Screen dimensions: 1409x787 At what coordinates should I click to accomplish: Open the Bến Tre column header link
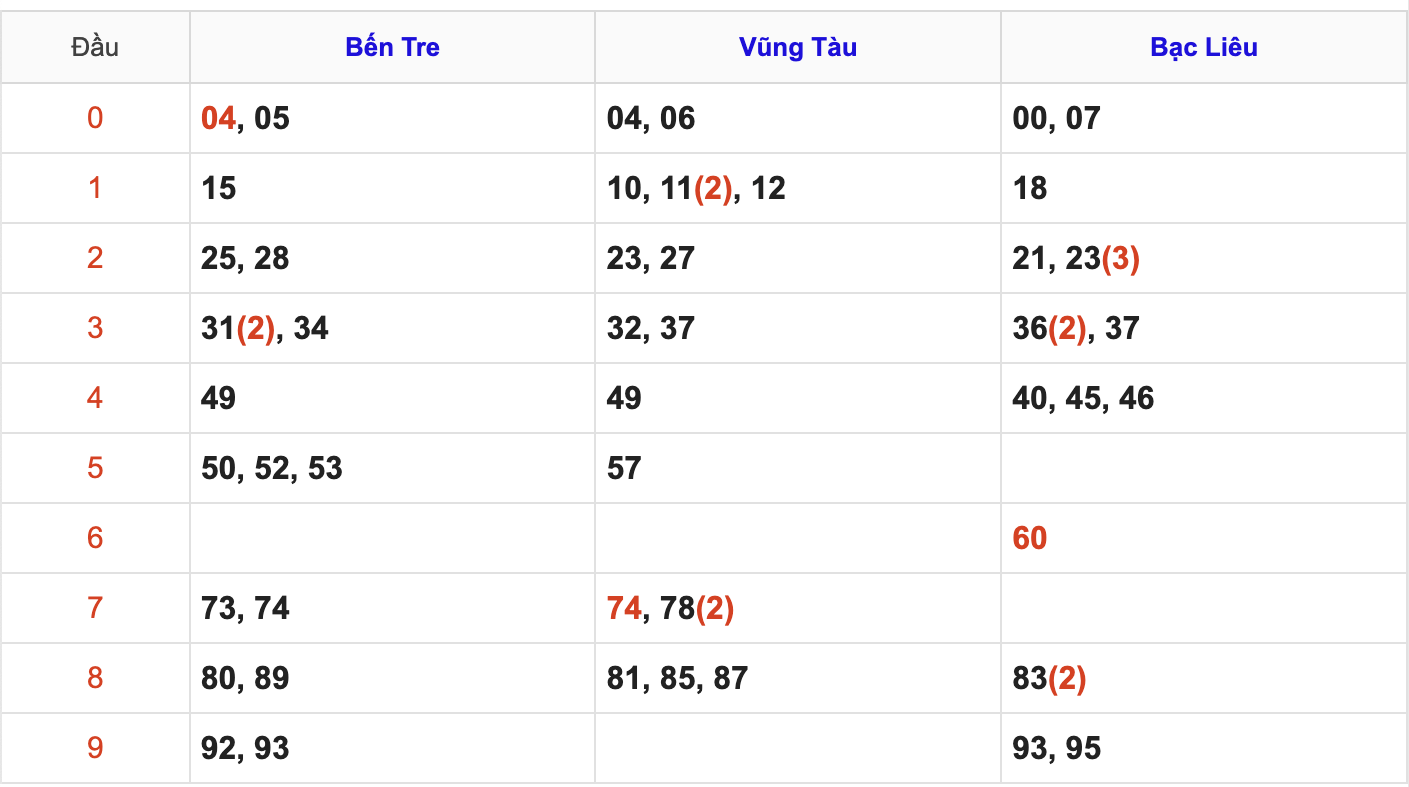coord(392,47)
